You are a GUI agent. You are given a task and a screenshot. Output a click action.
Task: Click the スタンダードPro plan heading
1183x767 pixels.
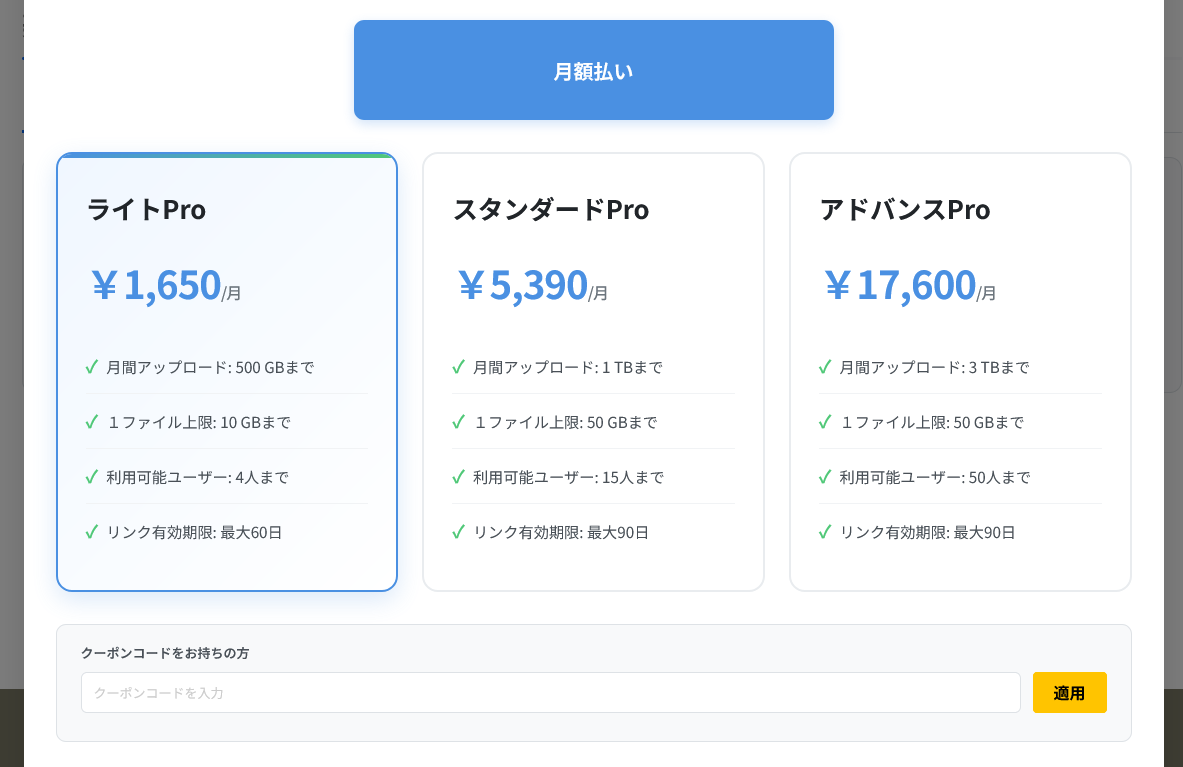click(549, 210)
